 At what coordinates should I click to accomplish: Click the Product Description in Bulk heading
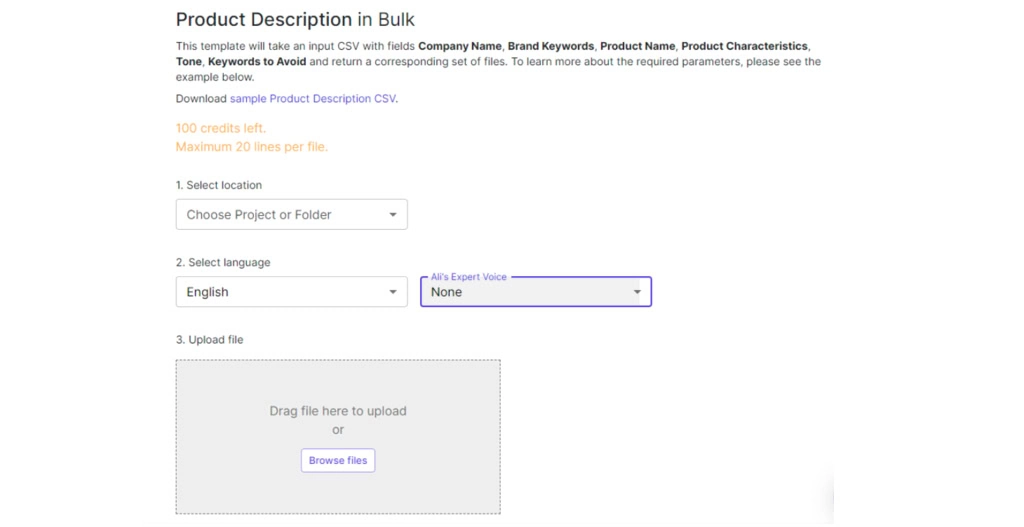(295, 20)
